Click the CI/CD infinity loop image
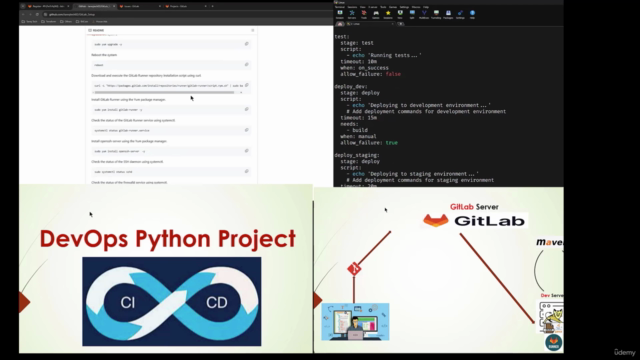The width and height of the screenshot is (640, 360). coord(172,302)
